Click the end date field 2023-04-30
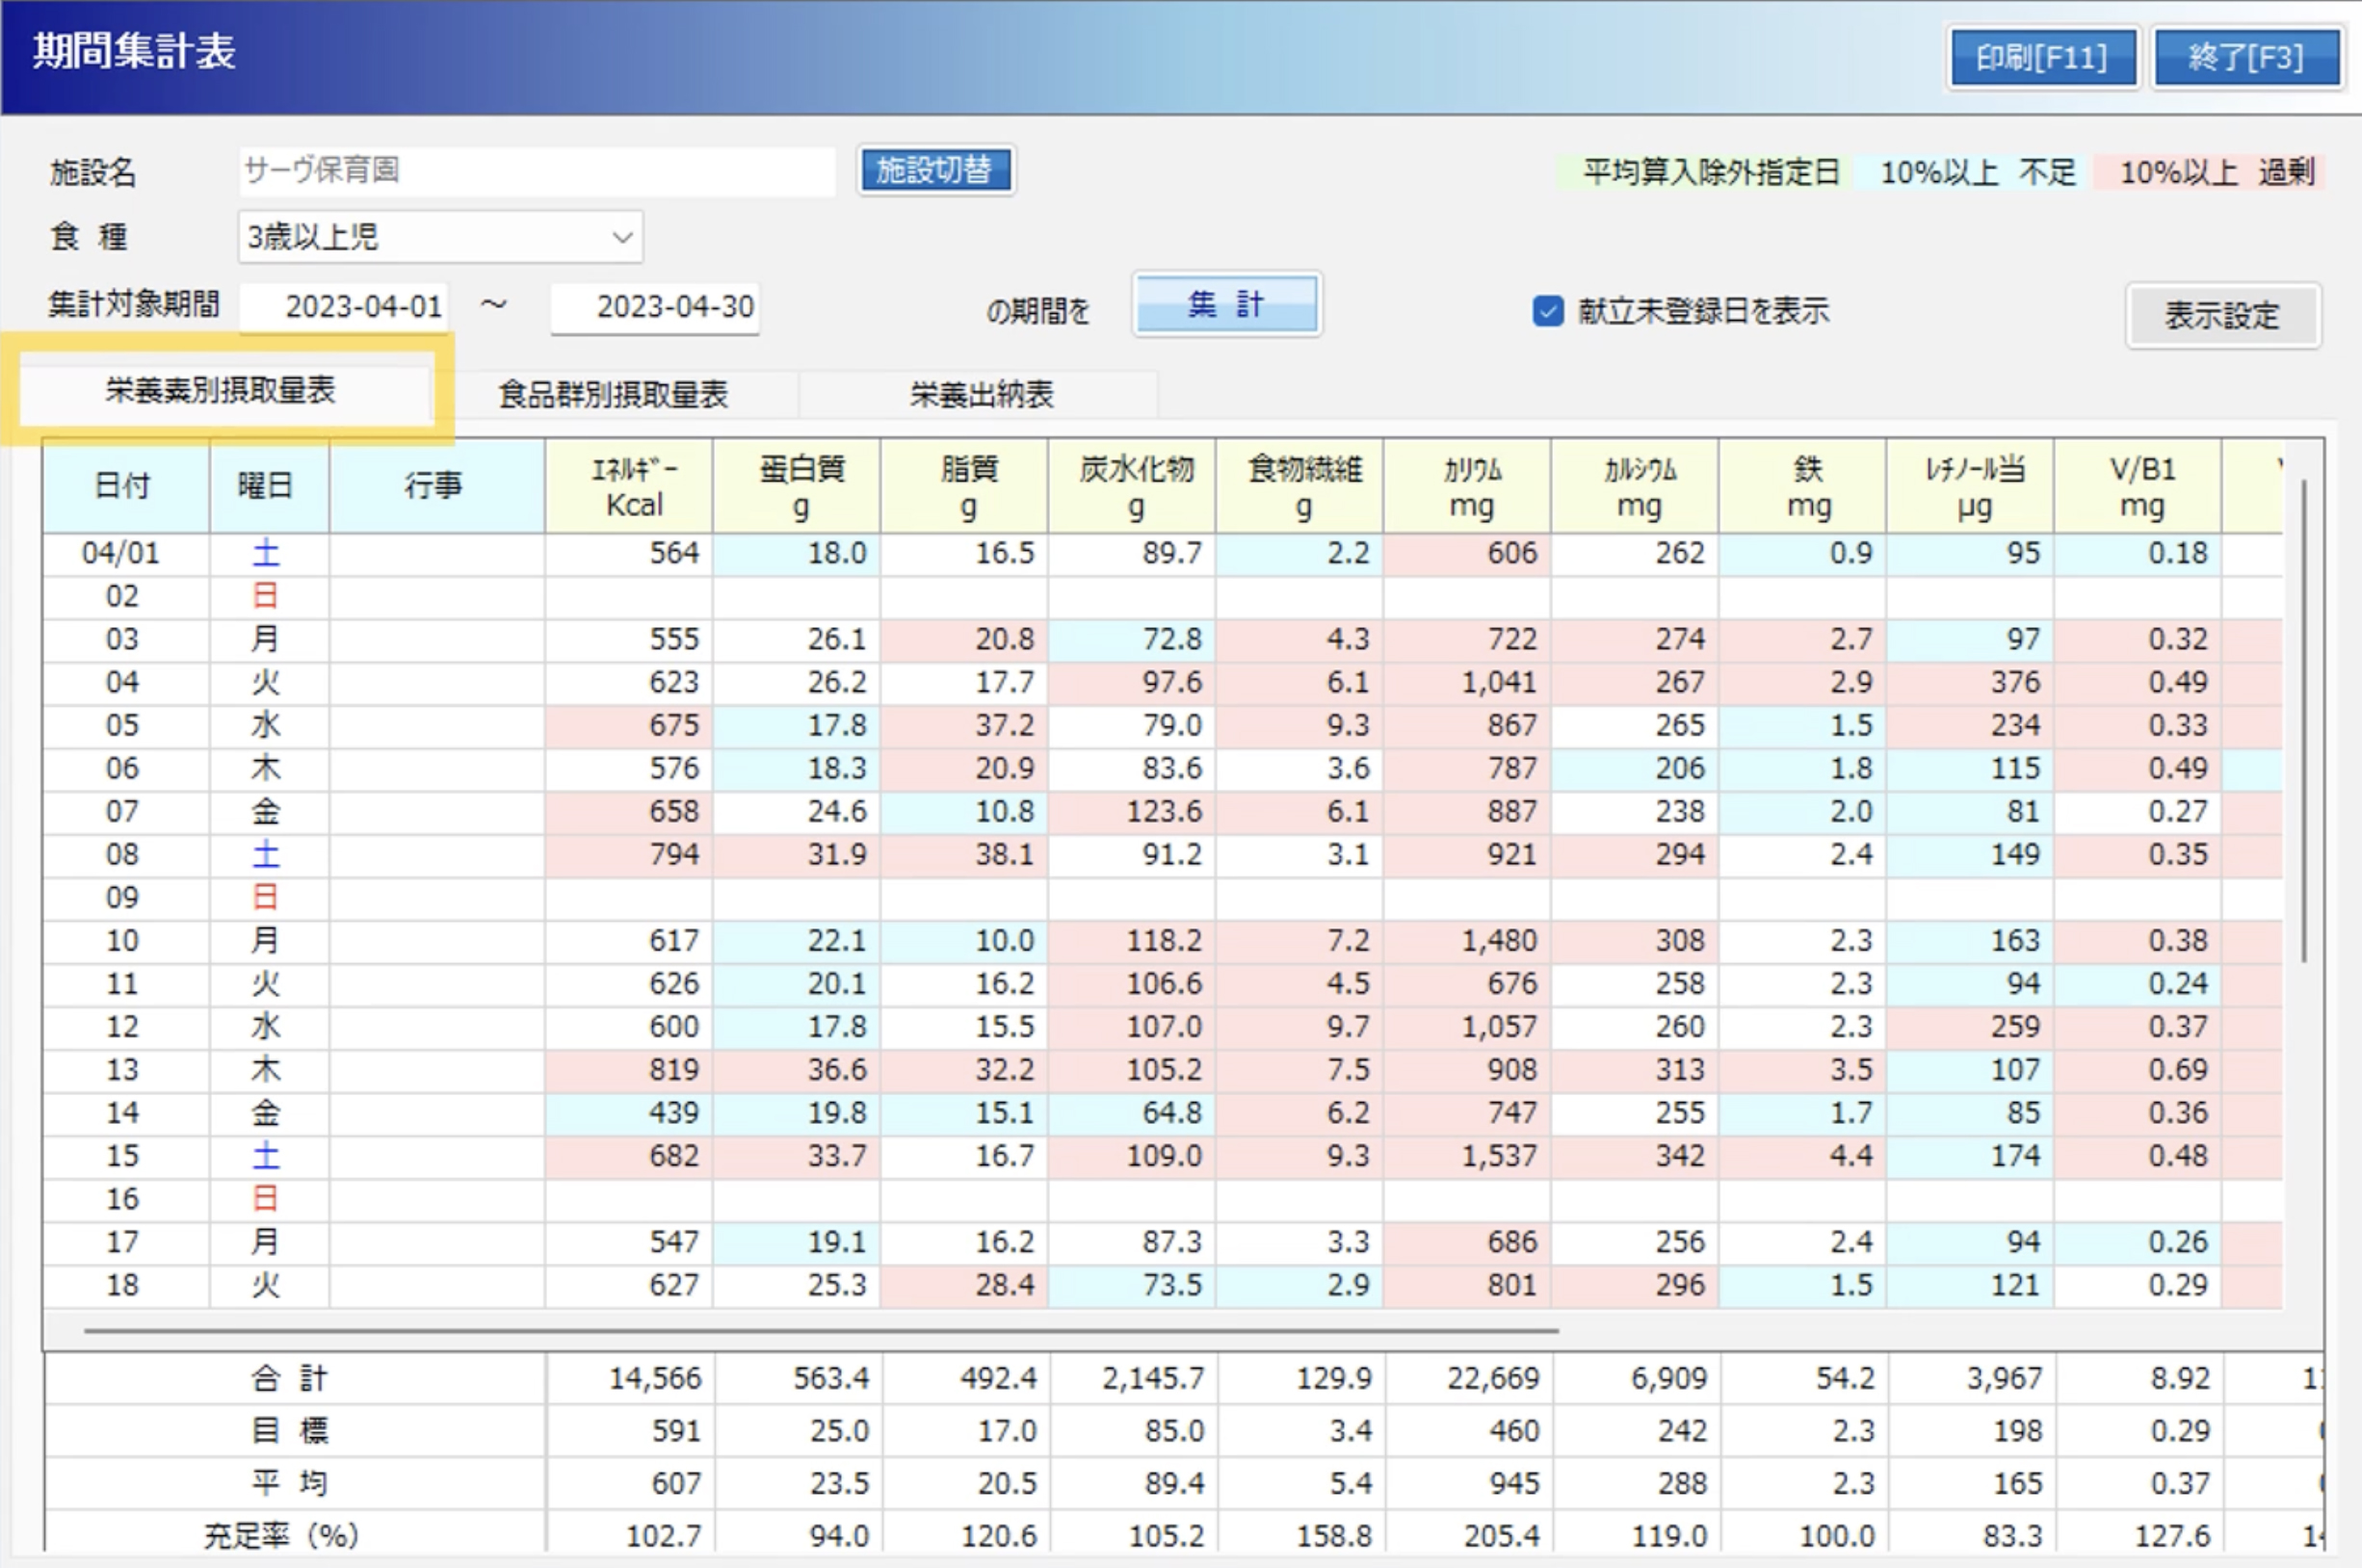The width and height of the screenshot is (2362, 1568). (656, 307)
